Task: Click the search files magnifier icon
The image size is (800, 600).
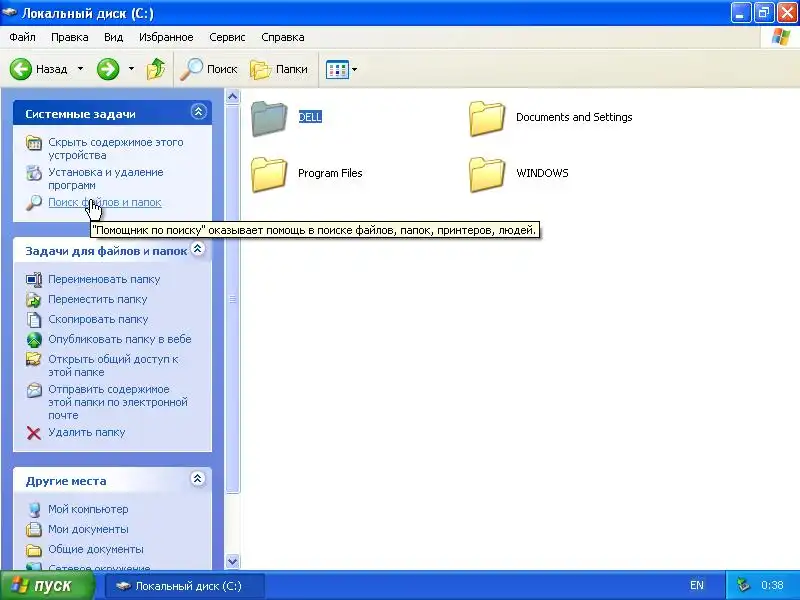Action: 34,203
